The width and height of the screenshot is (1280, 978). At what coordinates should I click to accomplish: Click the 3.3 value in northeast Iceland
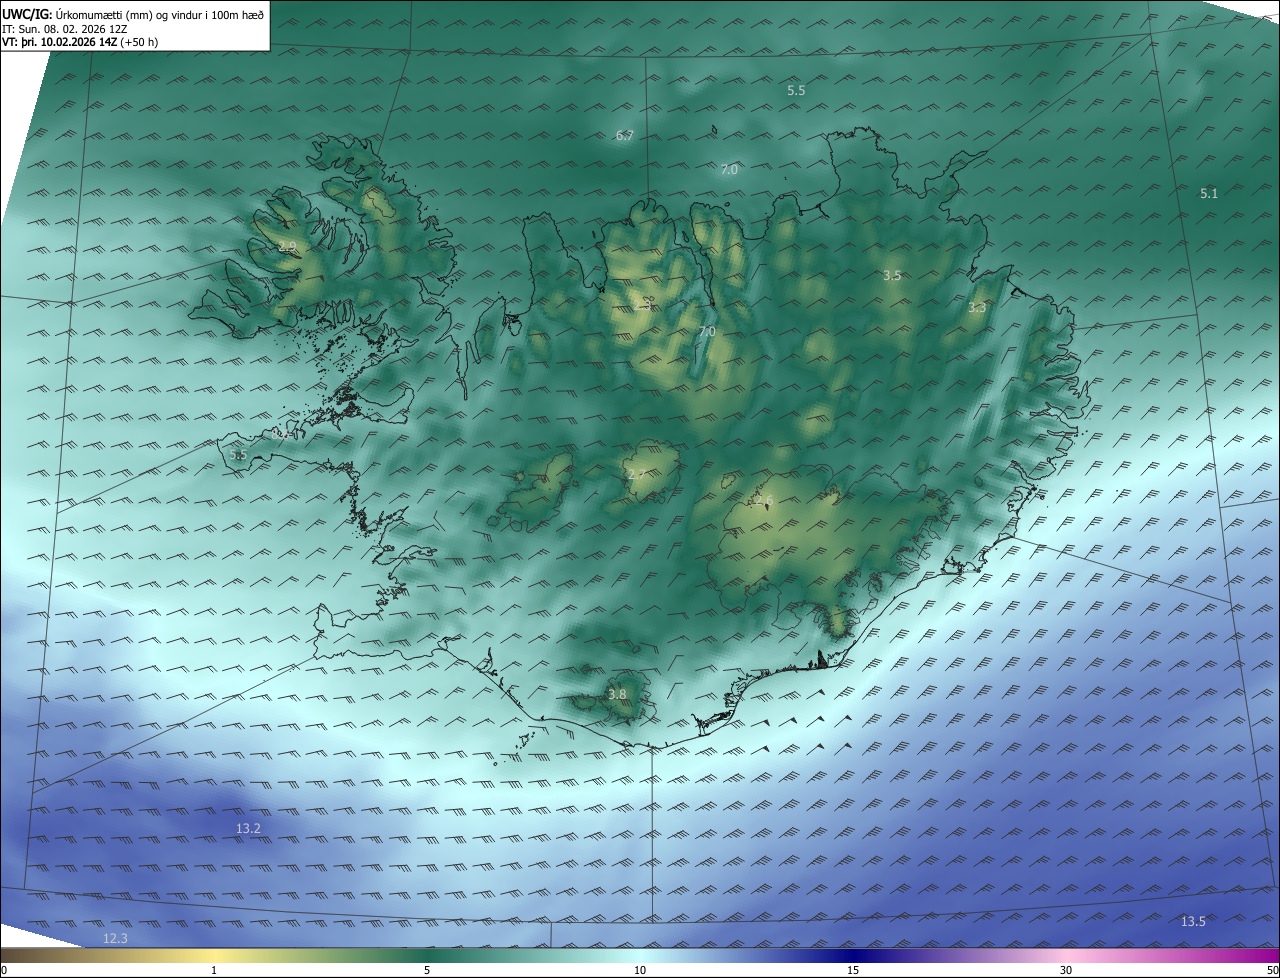point(977,308)
